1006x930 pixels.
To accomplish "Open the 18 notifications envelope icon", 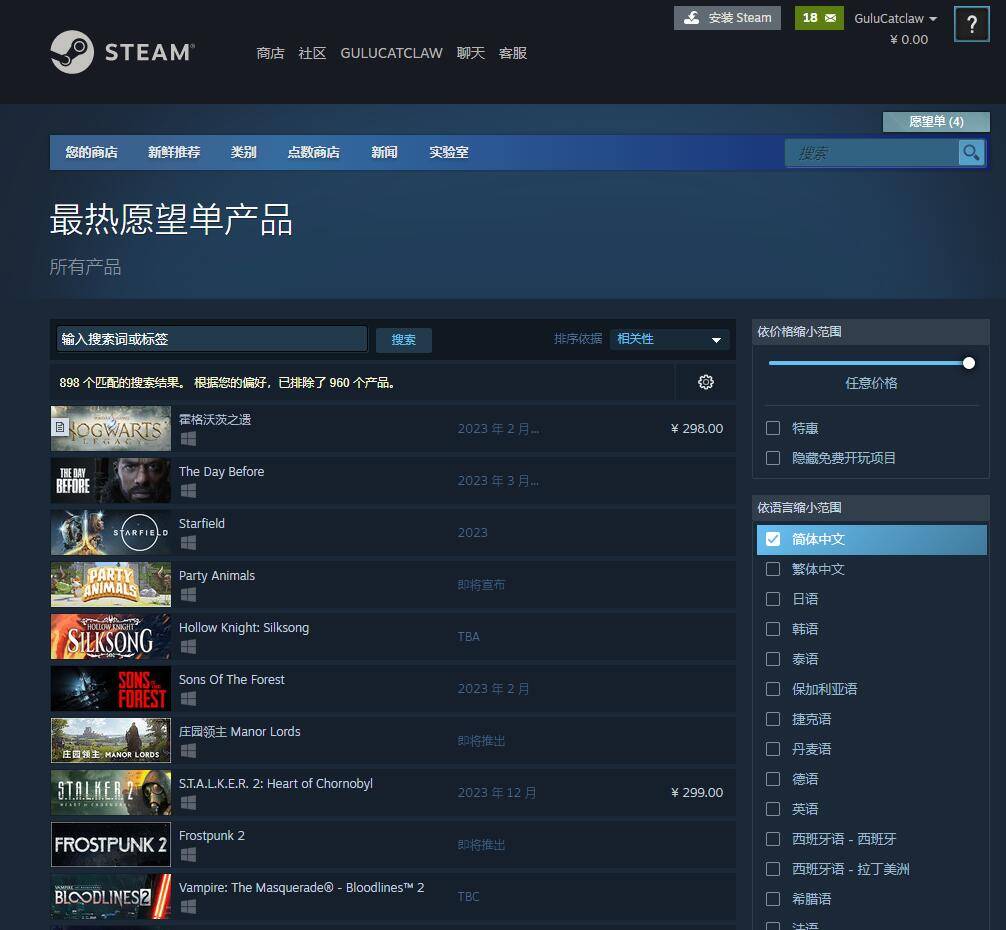I will tap(819, 18).
